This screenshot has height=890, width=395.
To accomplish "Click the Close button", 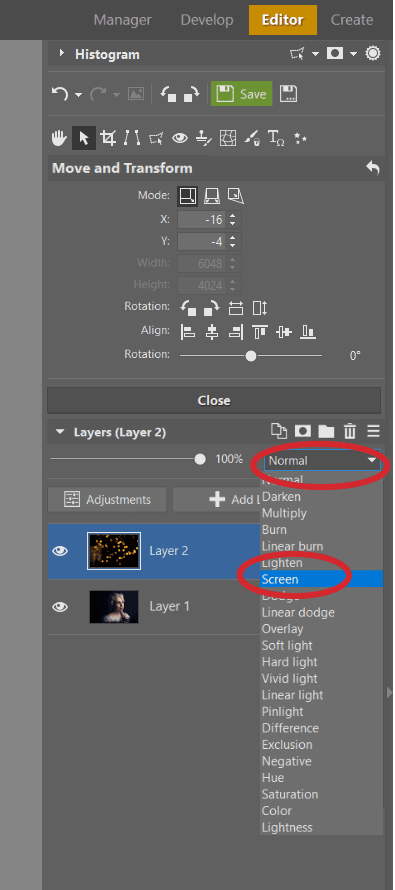I will click(x=214, y=400).
